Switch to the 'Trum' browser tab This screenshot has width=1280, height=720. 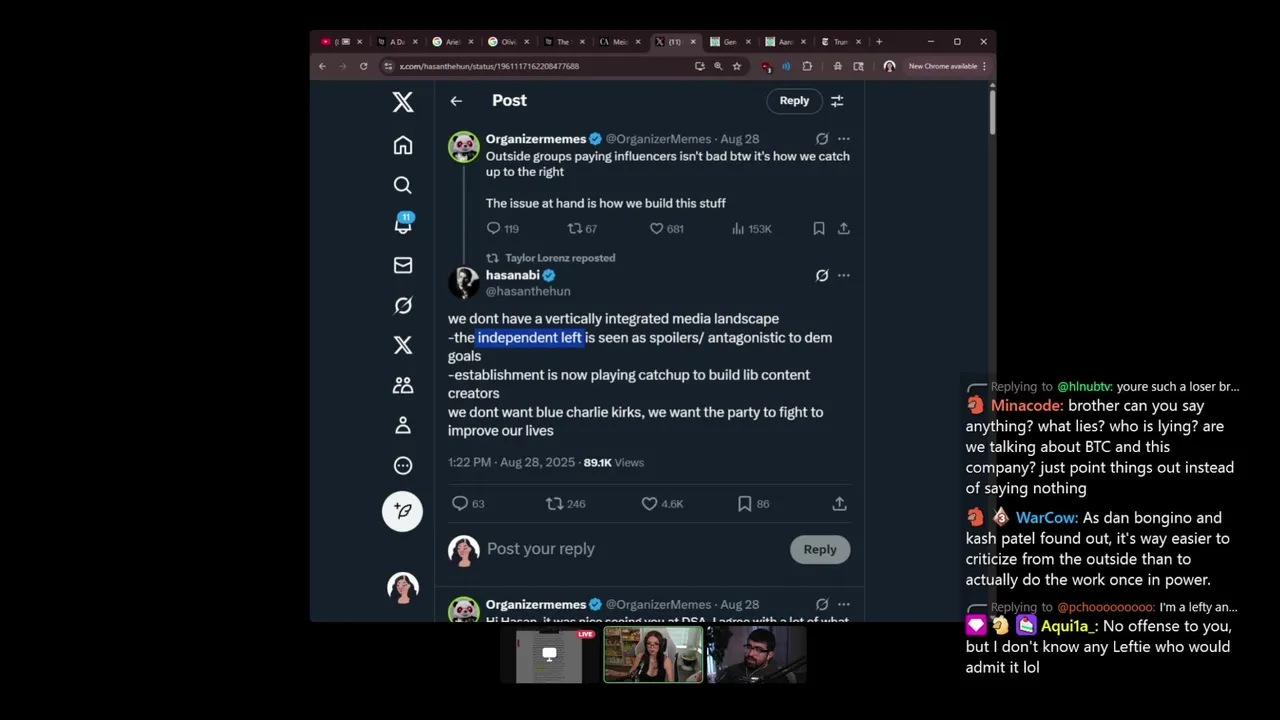pos(840,42)
